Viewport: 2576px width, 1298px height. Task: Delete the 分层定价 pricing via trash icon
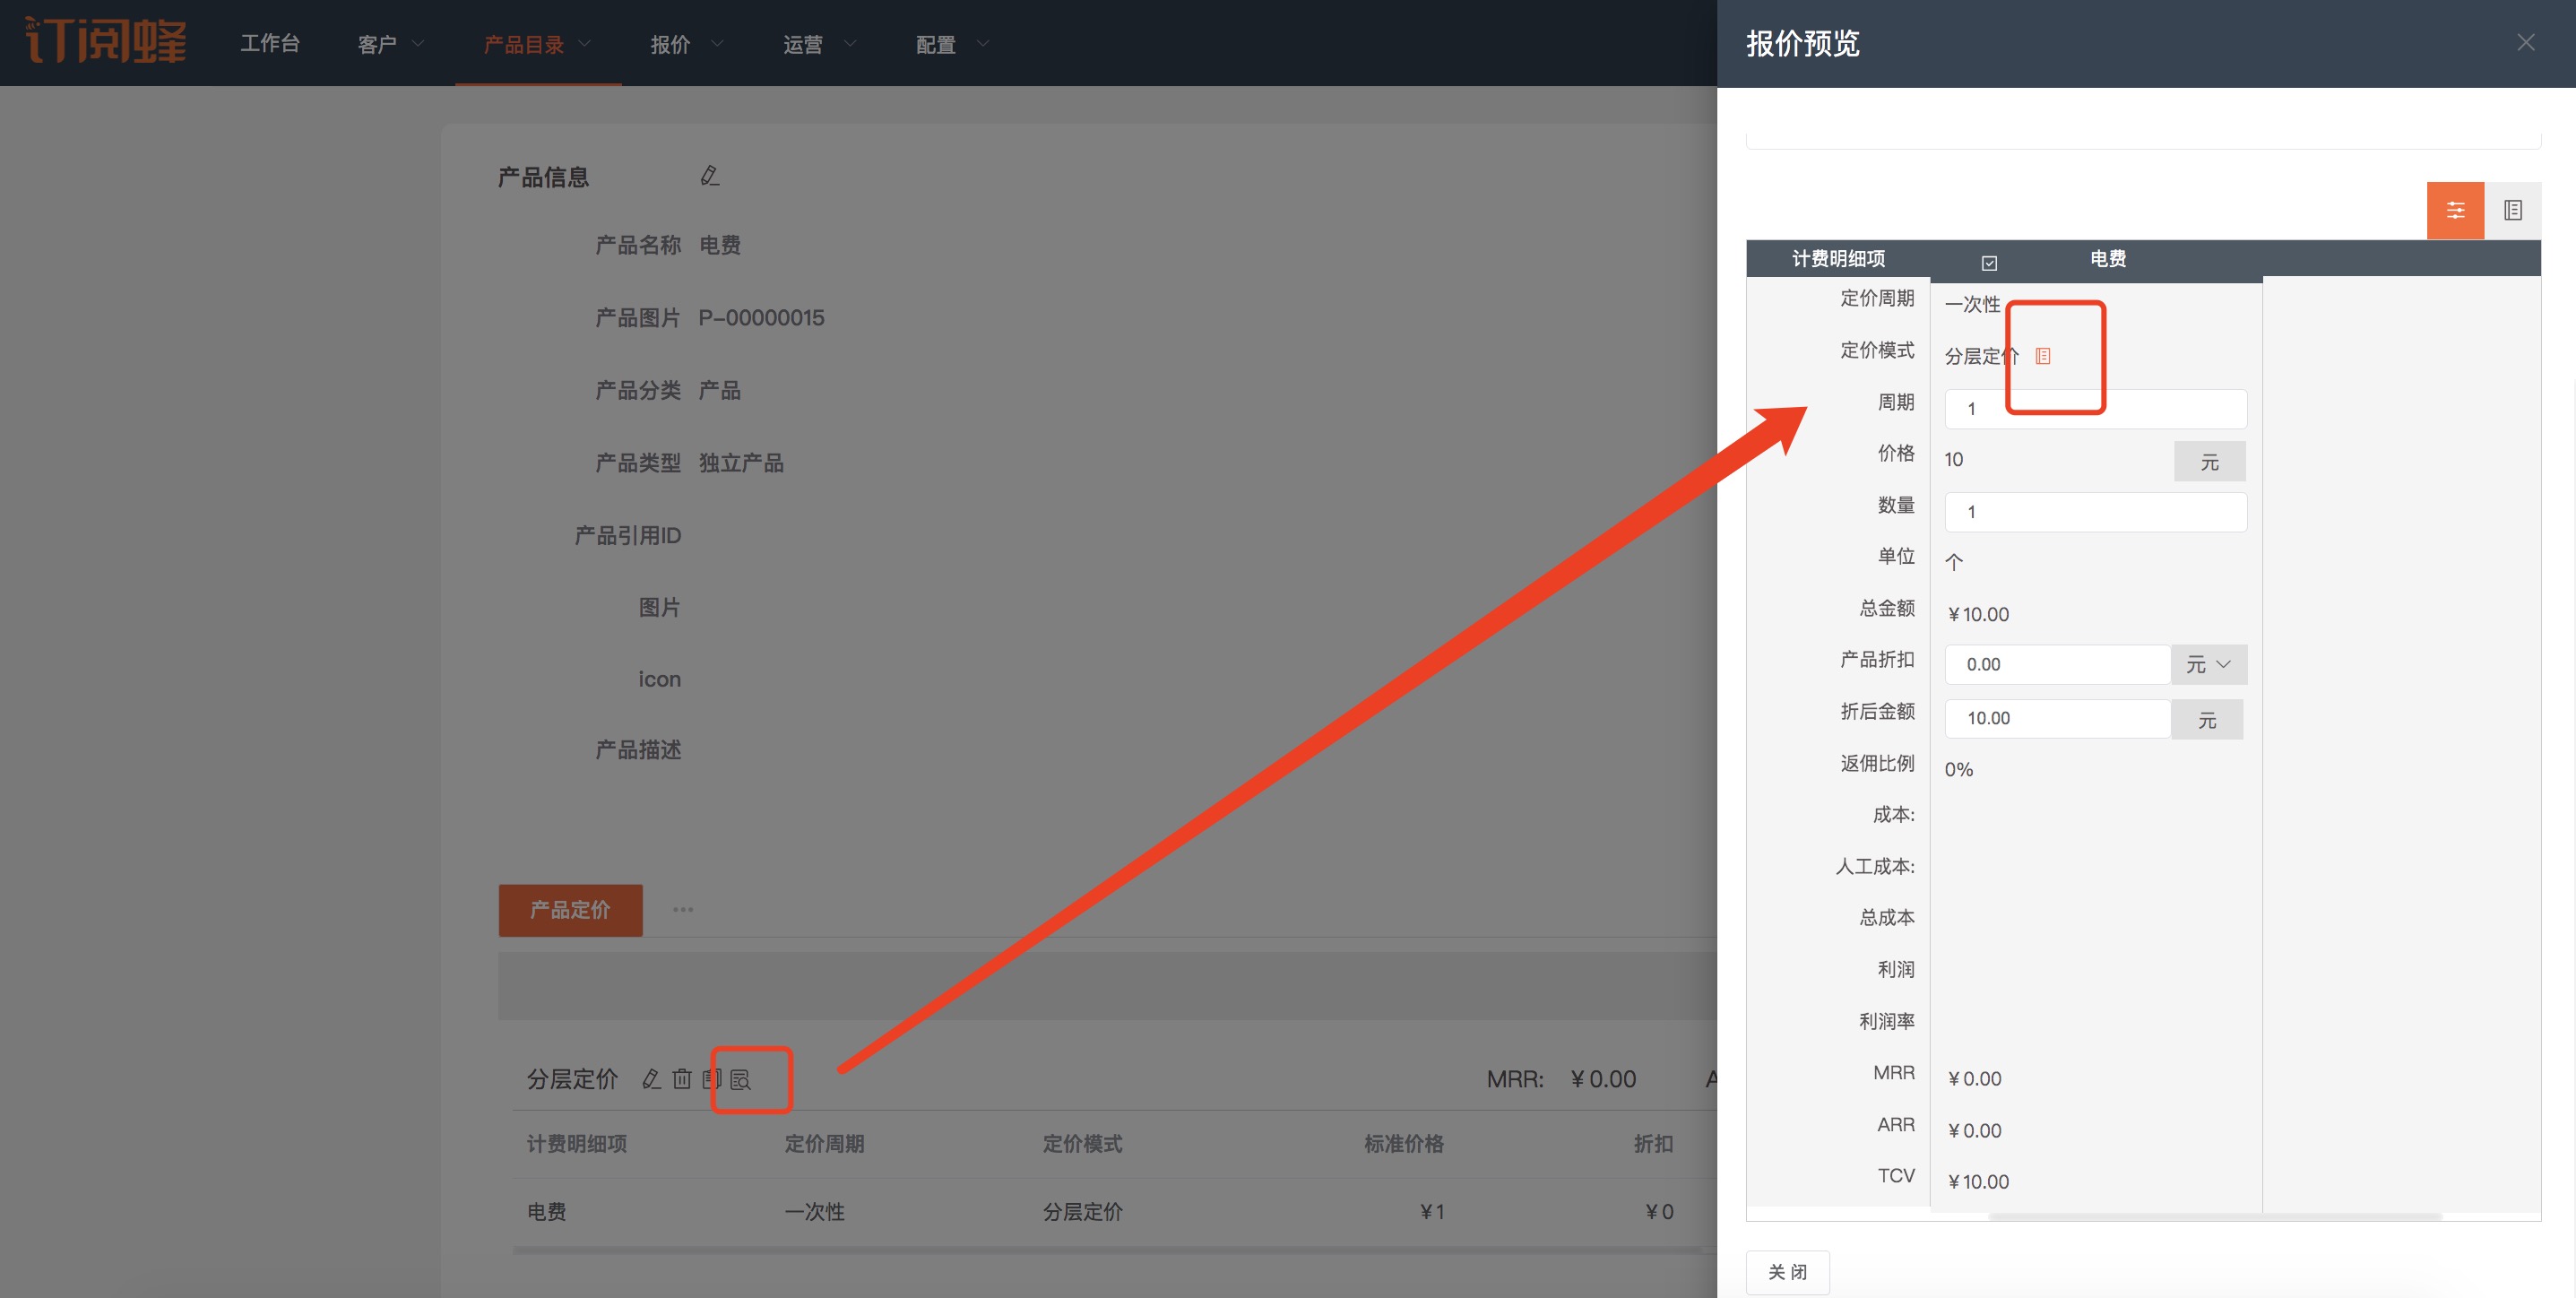682,1079
